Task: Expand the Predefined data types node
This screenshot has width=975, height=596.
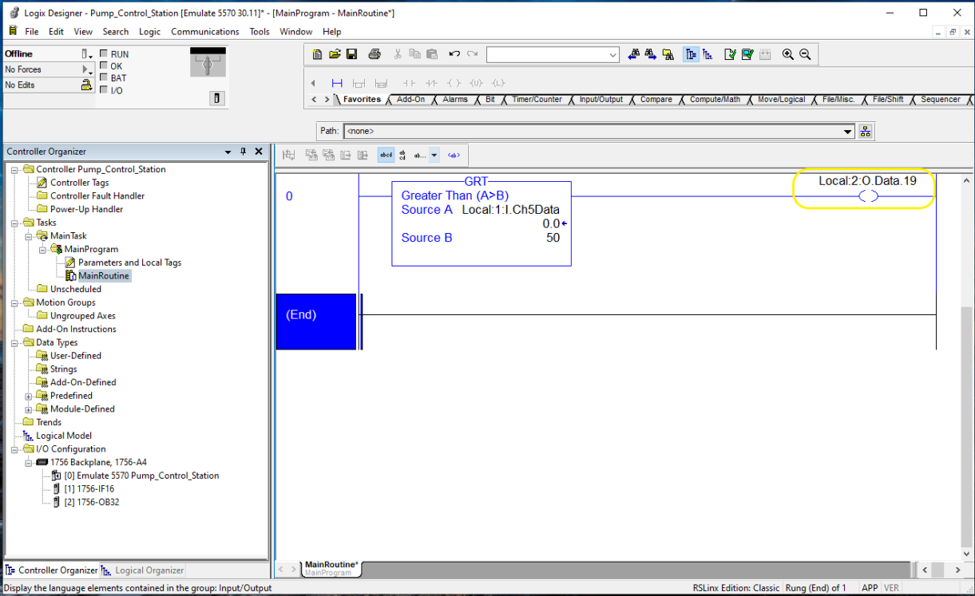Action: pyautogui.click(x=29, y=396)
